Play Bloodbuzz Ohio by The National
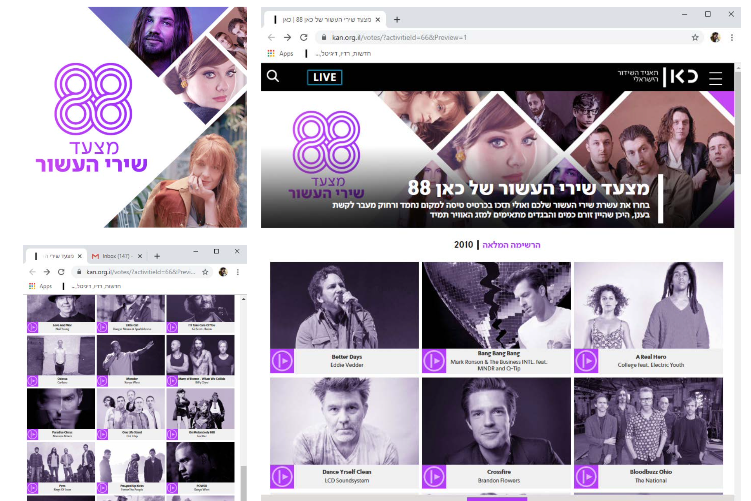This screenshot has height=501, width=751. pos(586,477)
